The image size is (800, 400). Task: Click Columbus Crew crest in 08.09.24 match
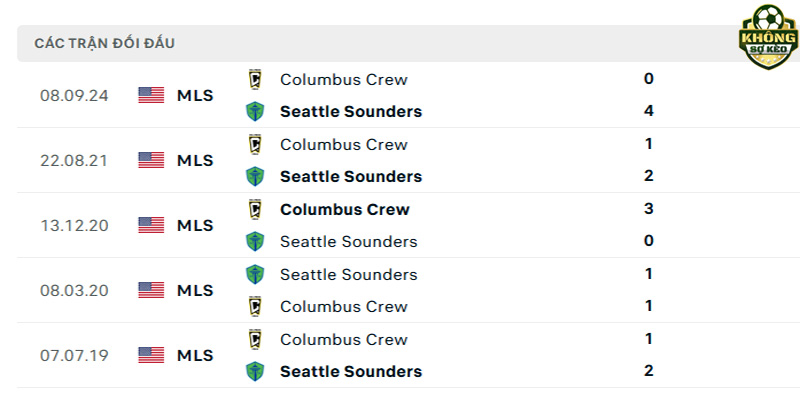tap(255, 79)
